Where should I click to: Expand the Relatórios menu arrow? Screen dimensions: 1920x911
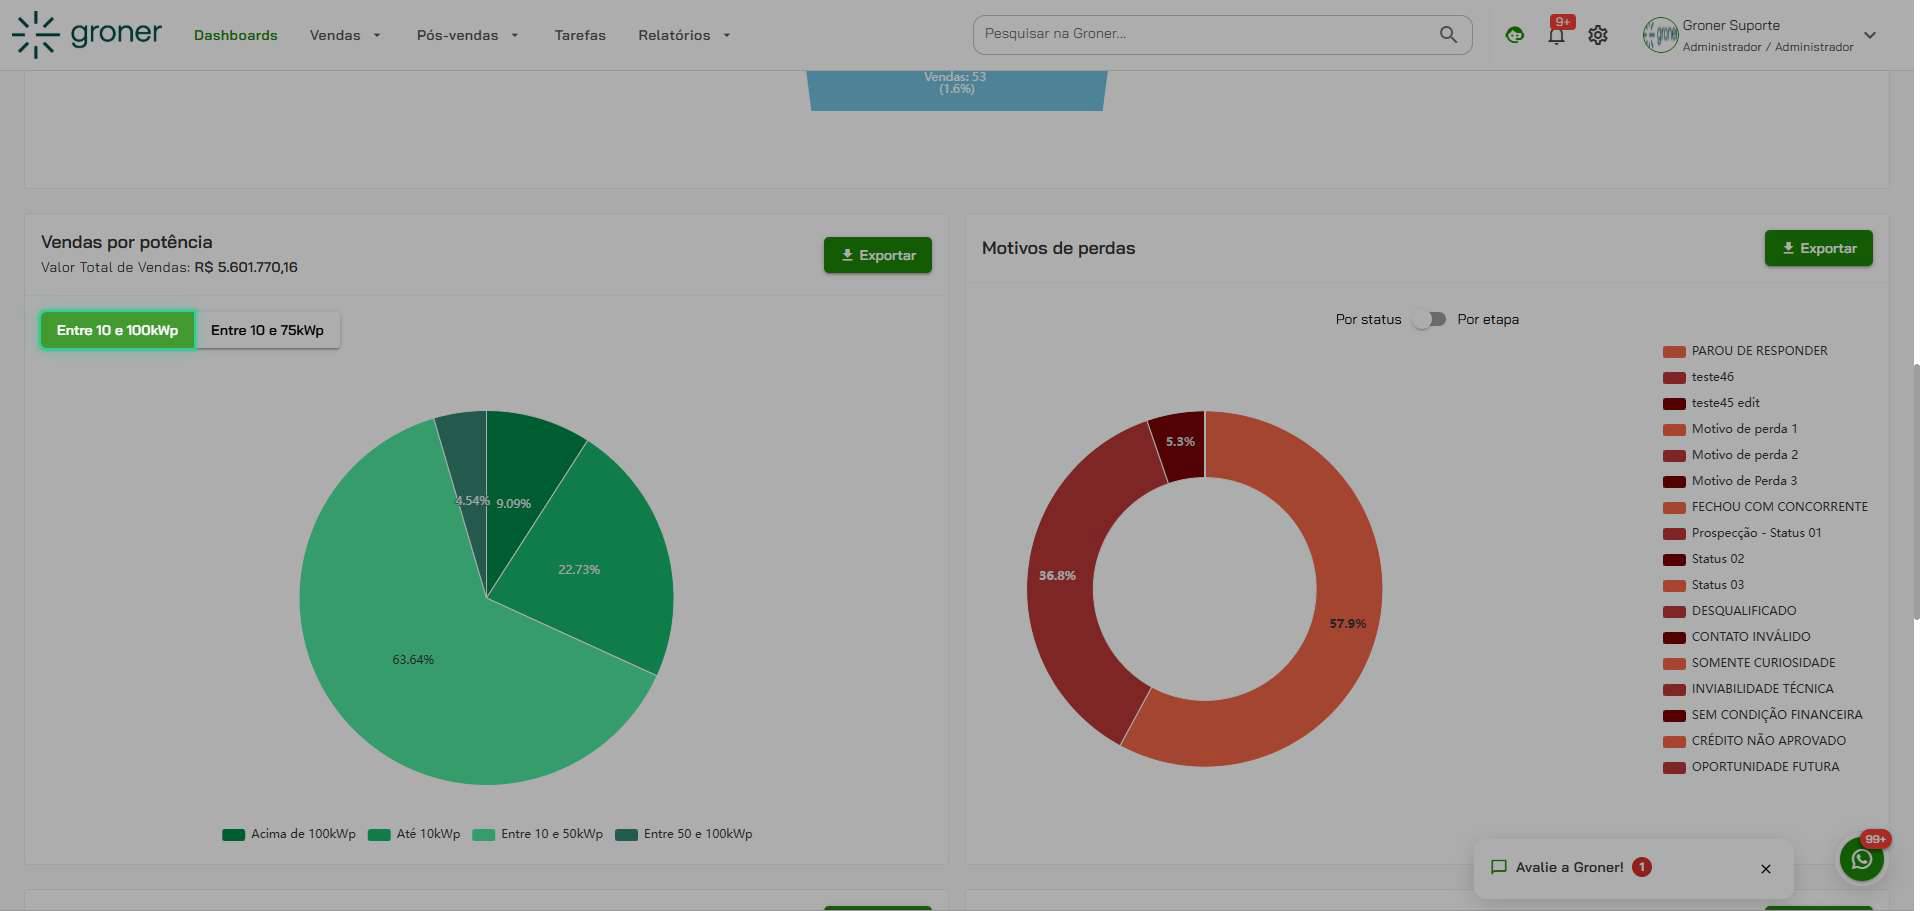tap(727, 35)
